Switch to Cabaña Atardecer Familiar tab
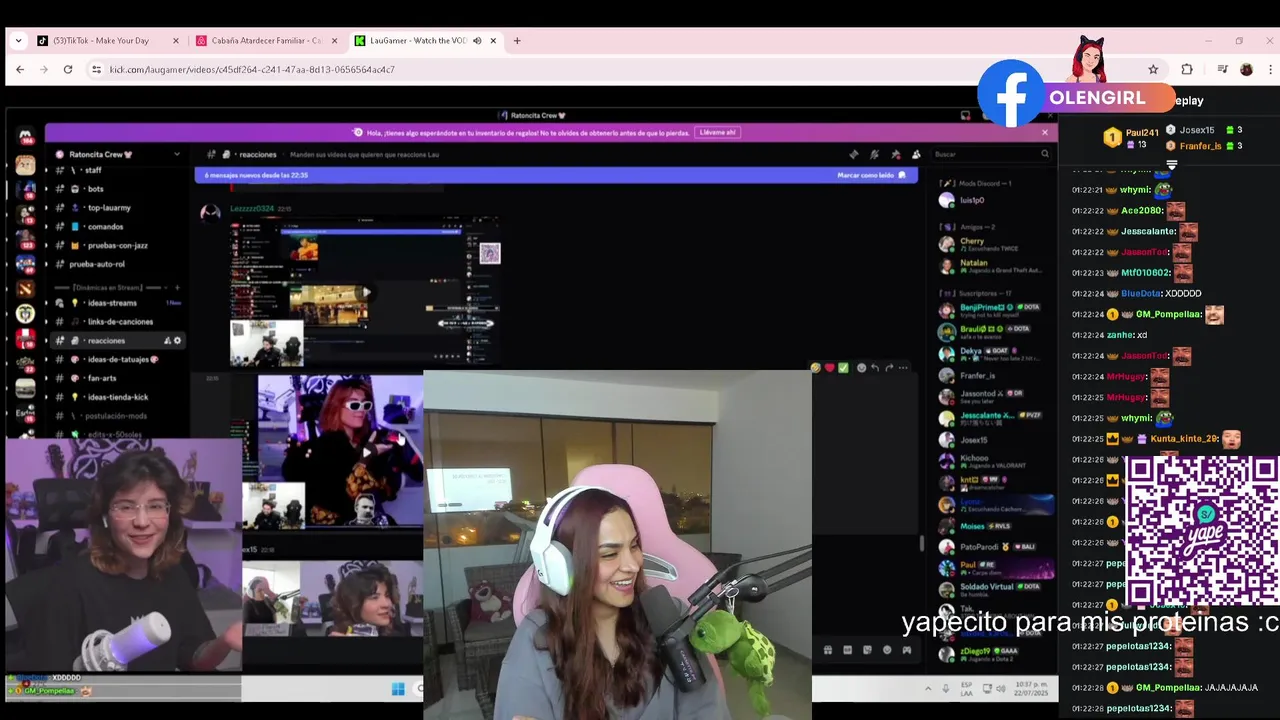 click(266, 41)
